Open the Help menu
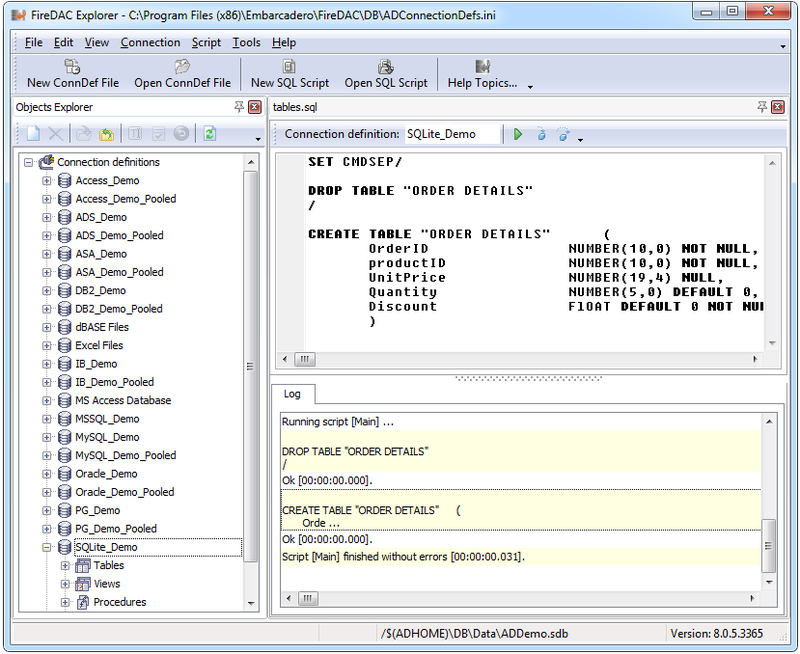 tap(284, 42)
